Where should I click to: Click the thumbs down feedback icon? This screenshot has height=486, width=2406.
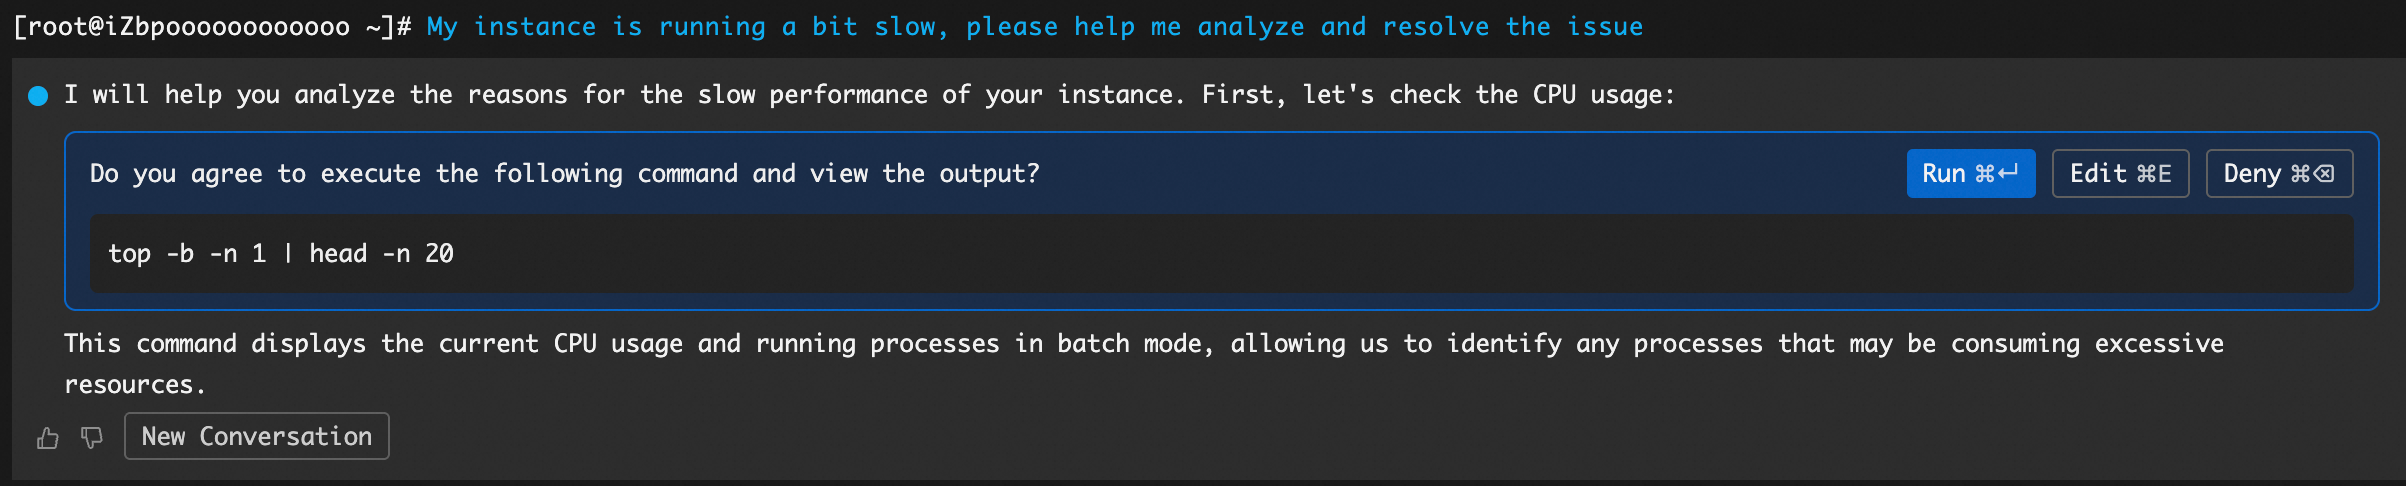point(92,438)
